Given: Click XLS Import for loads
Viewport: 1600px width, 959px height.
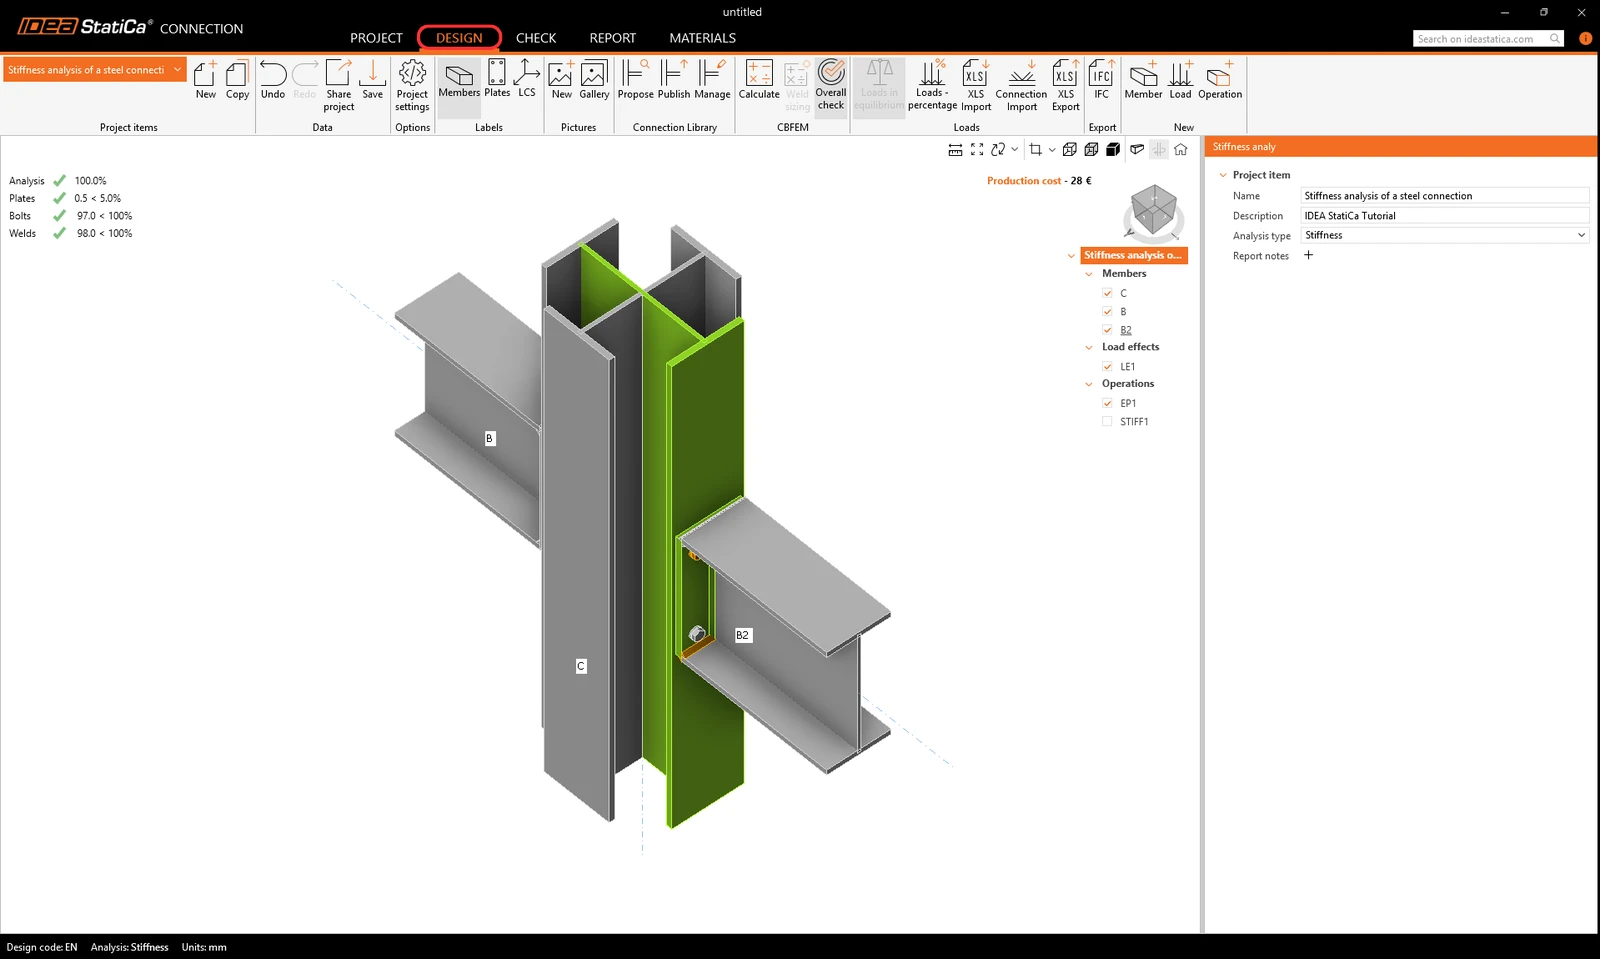Looking at the screenshot, I should pos(976,85).
